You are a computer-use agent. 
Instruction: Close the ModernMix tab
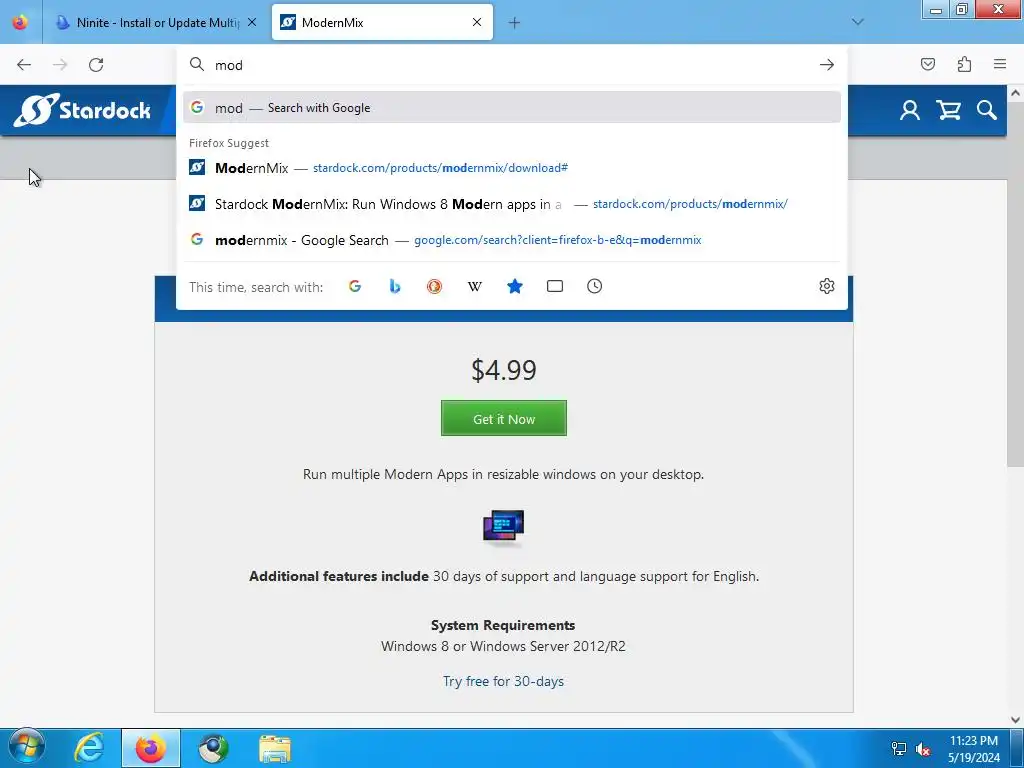pyautogui.click(x=477, y=22)
